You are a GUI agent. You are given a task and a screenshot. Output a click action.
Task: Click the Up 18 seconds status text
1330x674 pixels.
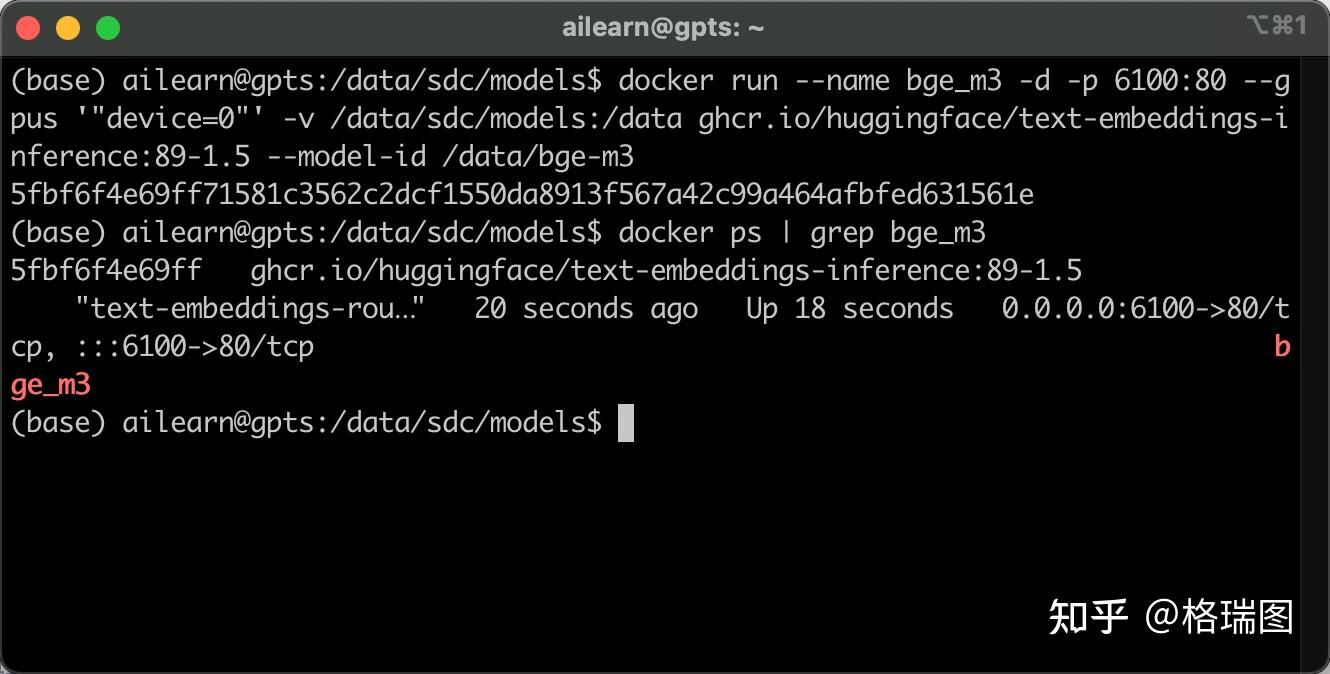tap(850, 309)
